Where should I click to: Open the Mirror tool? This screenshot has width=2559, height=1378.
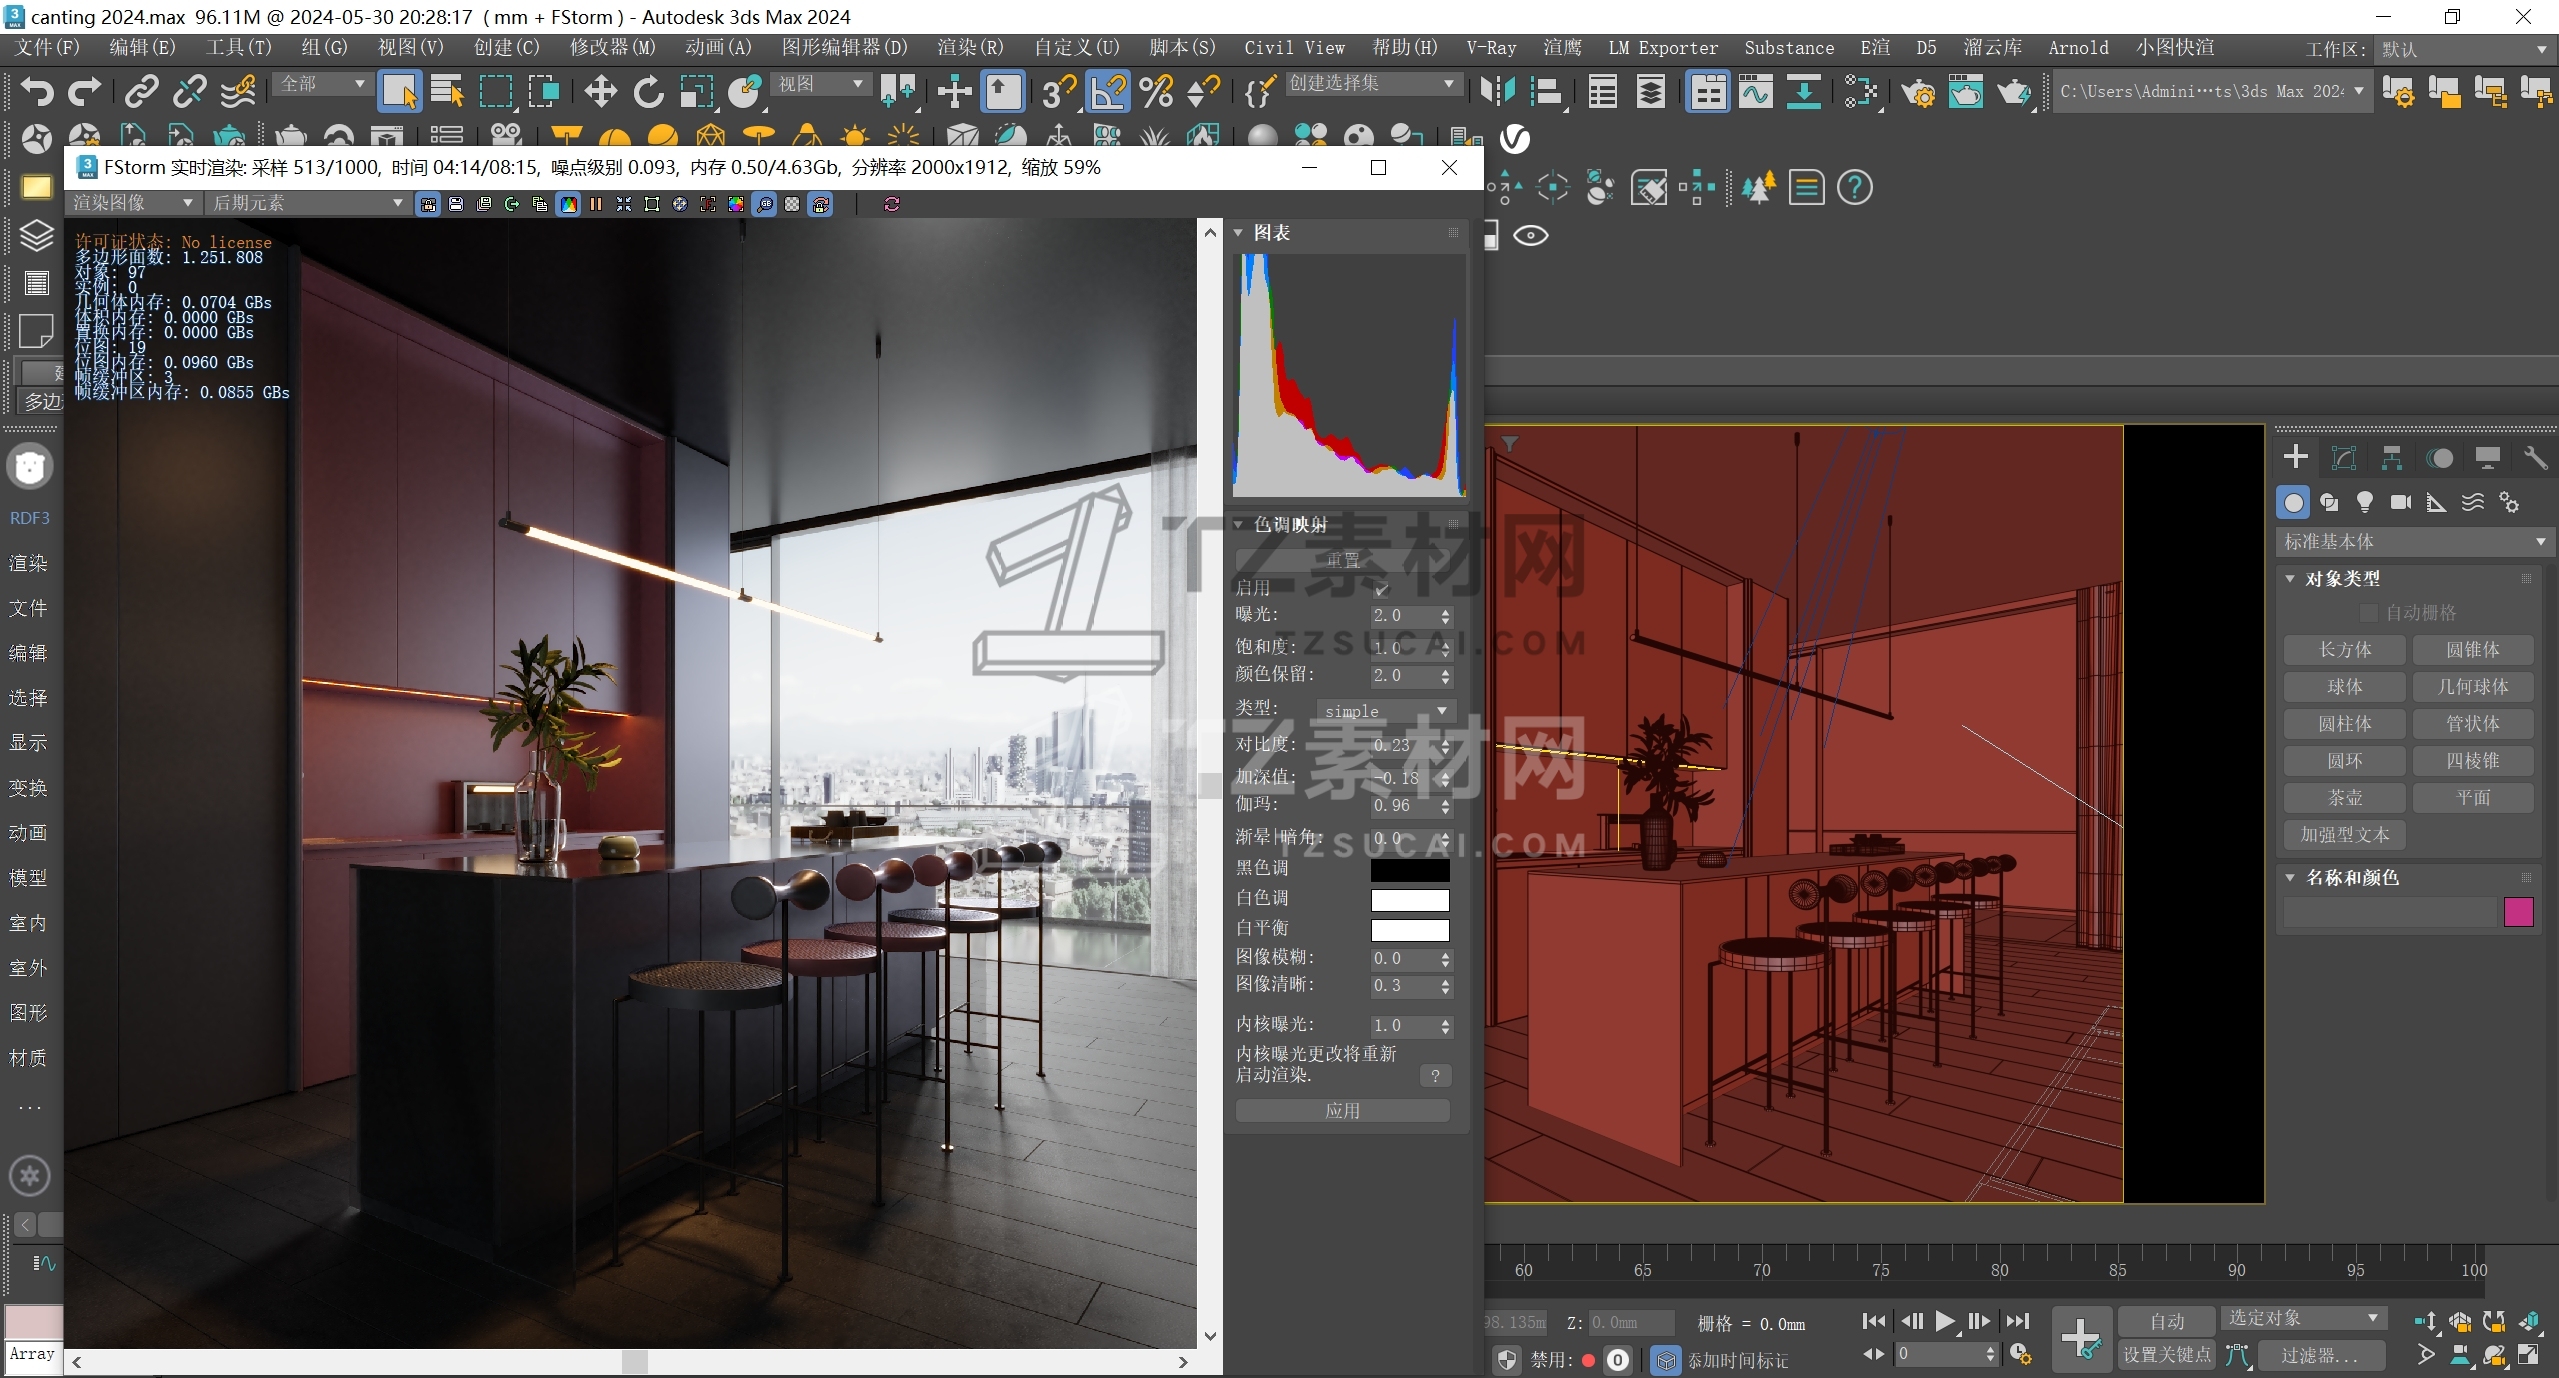click(1497, 92)
